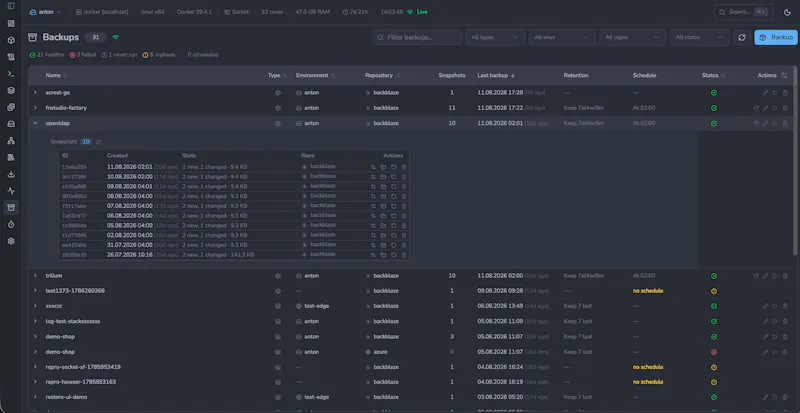Open the stopwatch timer icon in sidebar
This screenshot has height=413, width=800.
click(11, 224)
